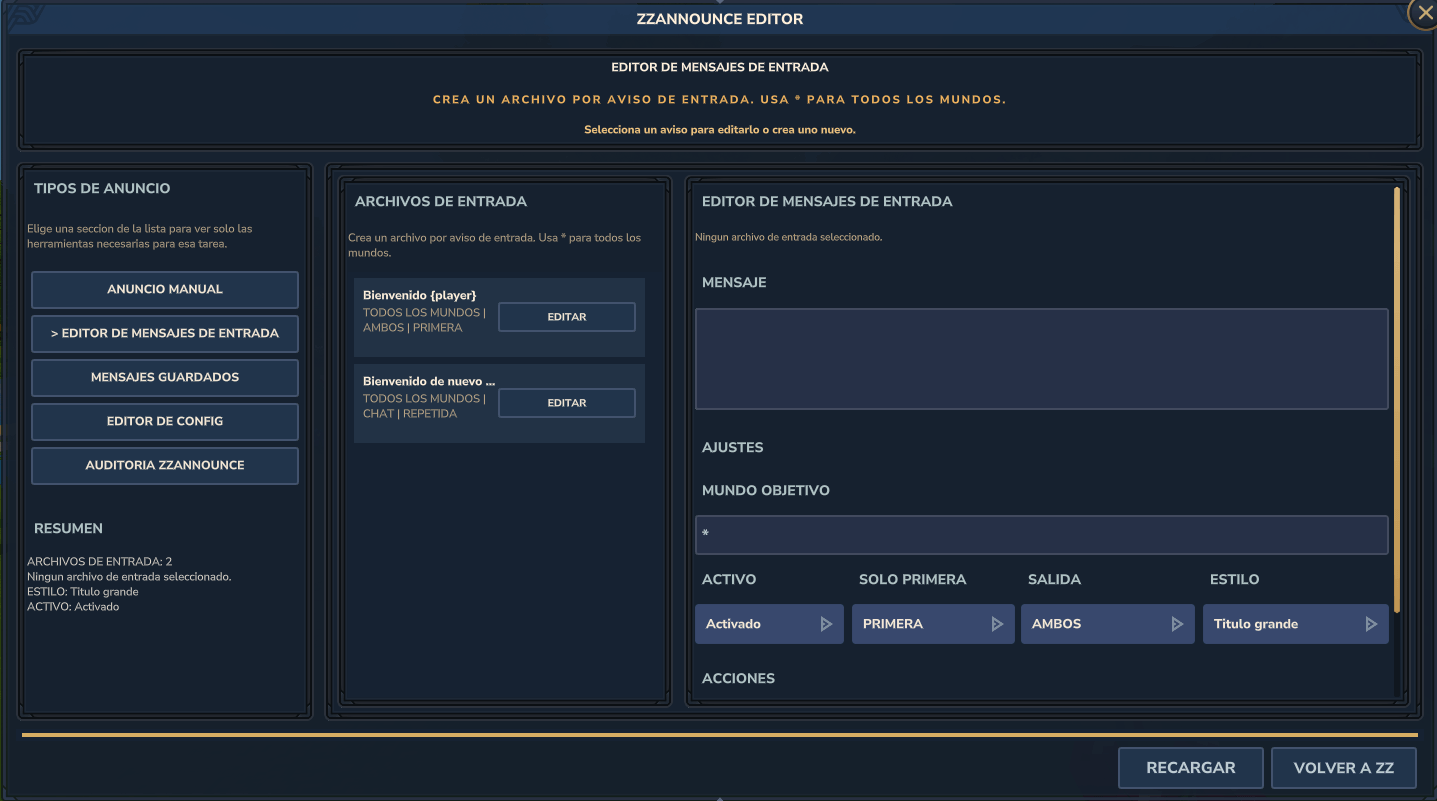
Task: Open the Estilo dropdown showing Titulo grande
Action: [x=1296, y=624]
